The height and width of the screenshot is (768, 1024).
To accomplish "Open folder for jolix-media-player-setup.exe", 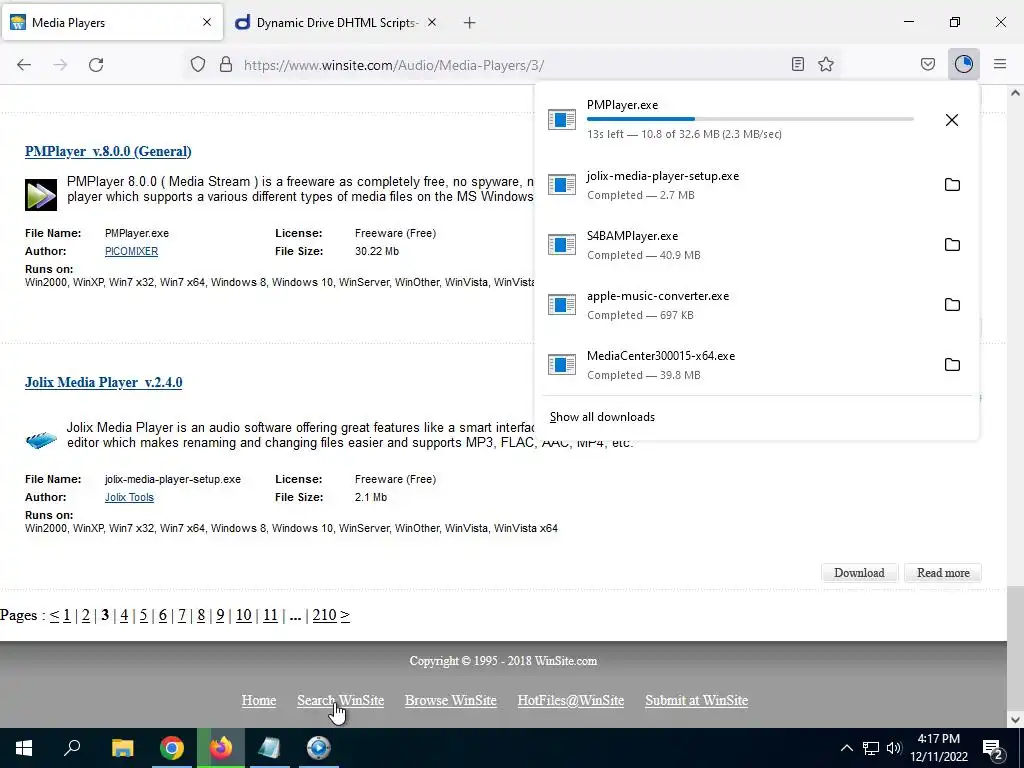I will (952, 185).
